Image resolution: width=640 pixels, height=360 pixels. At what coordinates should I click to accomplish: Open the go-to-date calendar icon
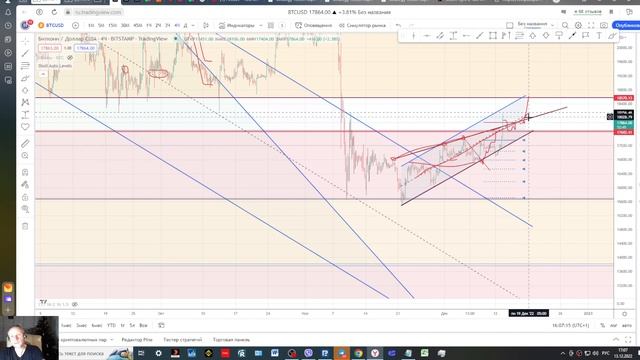point(161,325)
